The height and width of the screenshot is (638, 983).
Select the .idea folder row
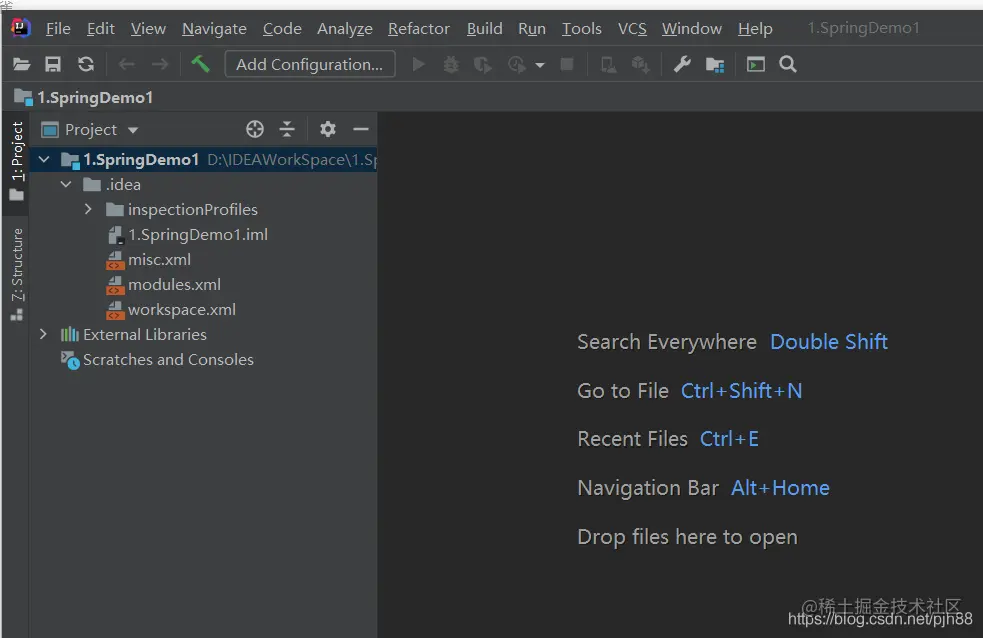click(x=204, y=184)
